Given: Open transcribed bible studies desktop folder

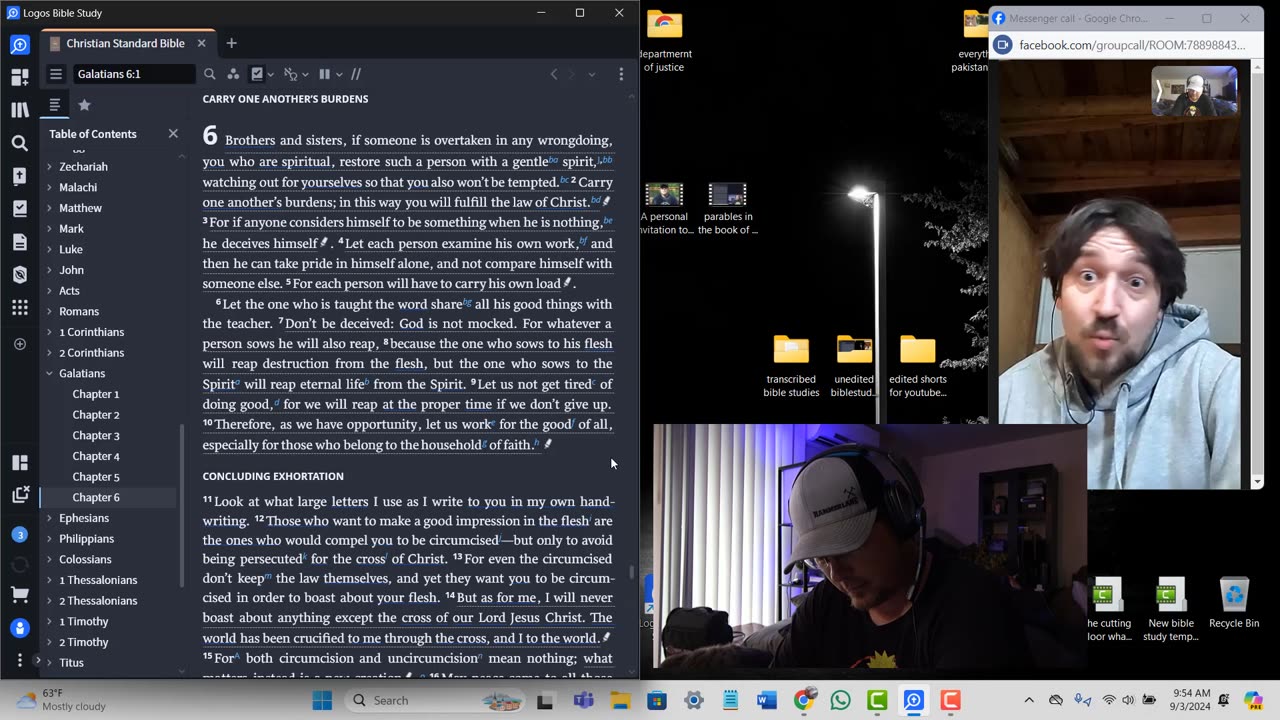Looking at the screenshot, I should pyautogui.click(x=791, y=365).
